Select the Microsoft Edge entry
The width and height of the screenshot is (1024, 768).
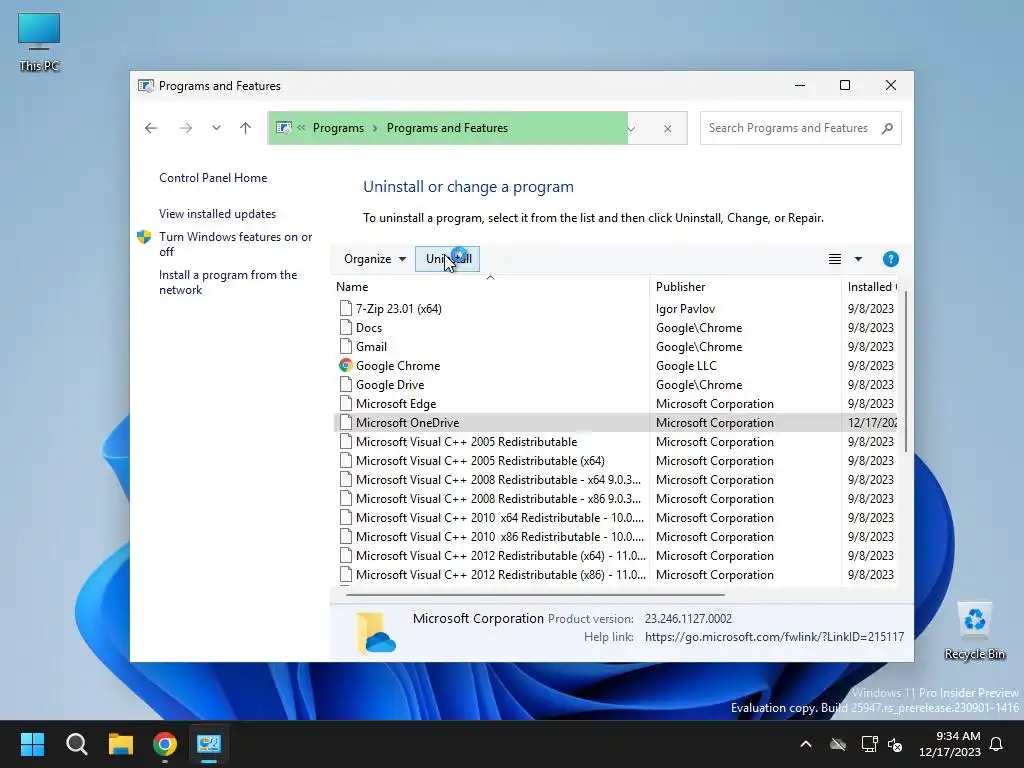396,404
